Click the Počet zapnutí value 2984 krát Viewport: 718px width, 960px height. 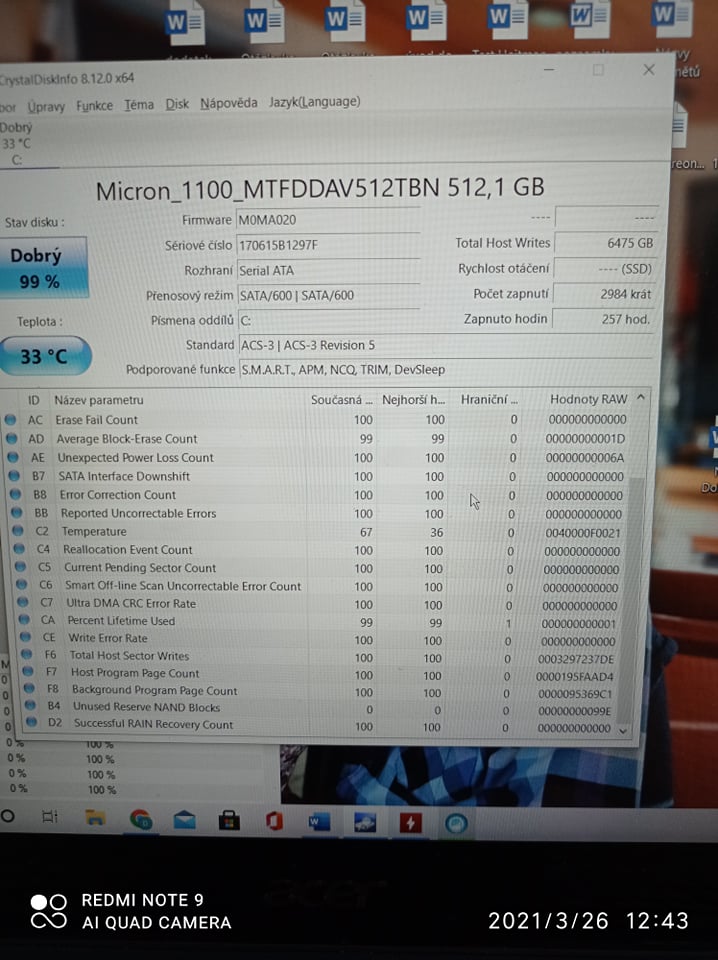click(x=604, y=294)
